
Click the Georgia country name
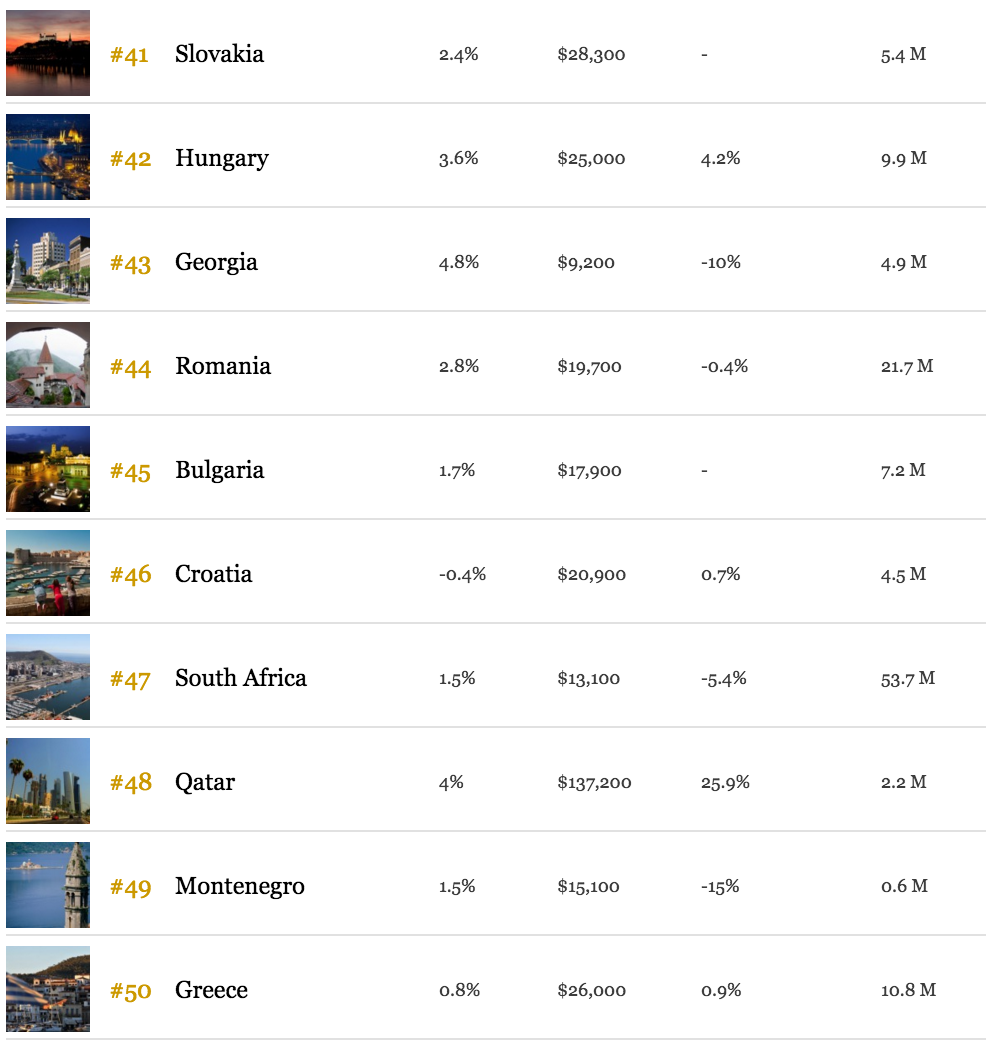pos(216,263)
